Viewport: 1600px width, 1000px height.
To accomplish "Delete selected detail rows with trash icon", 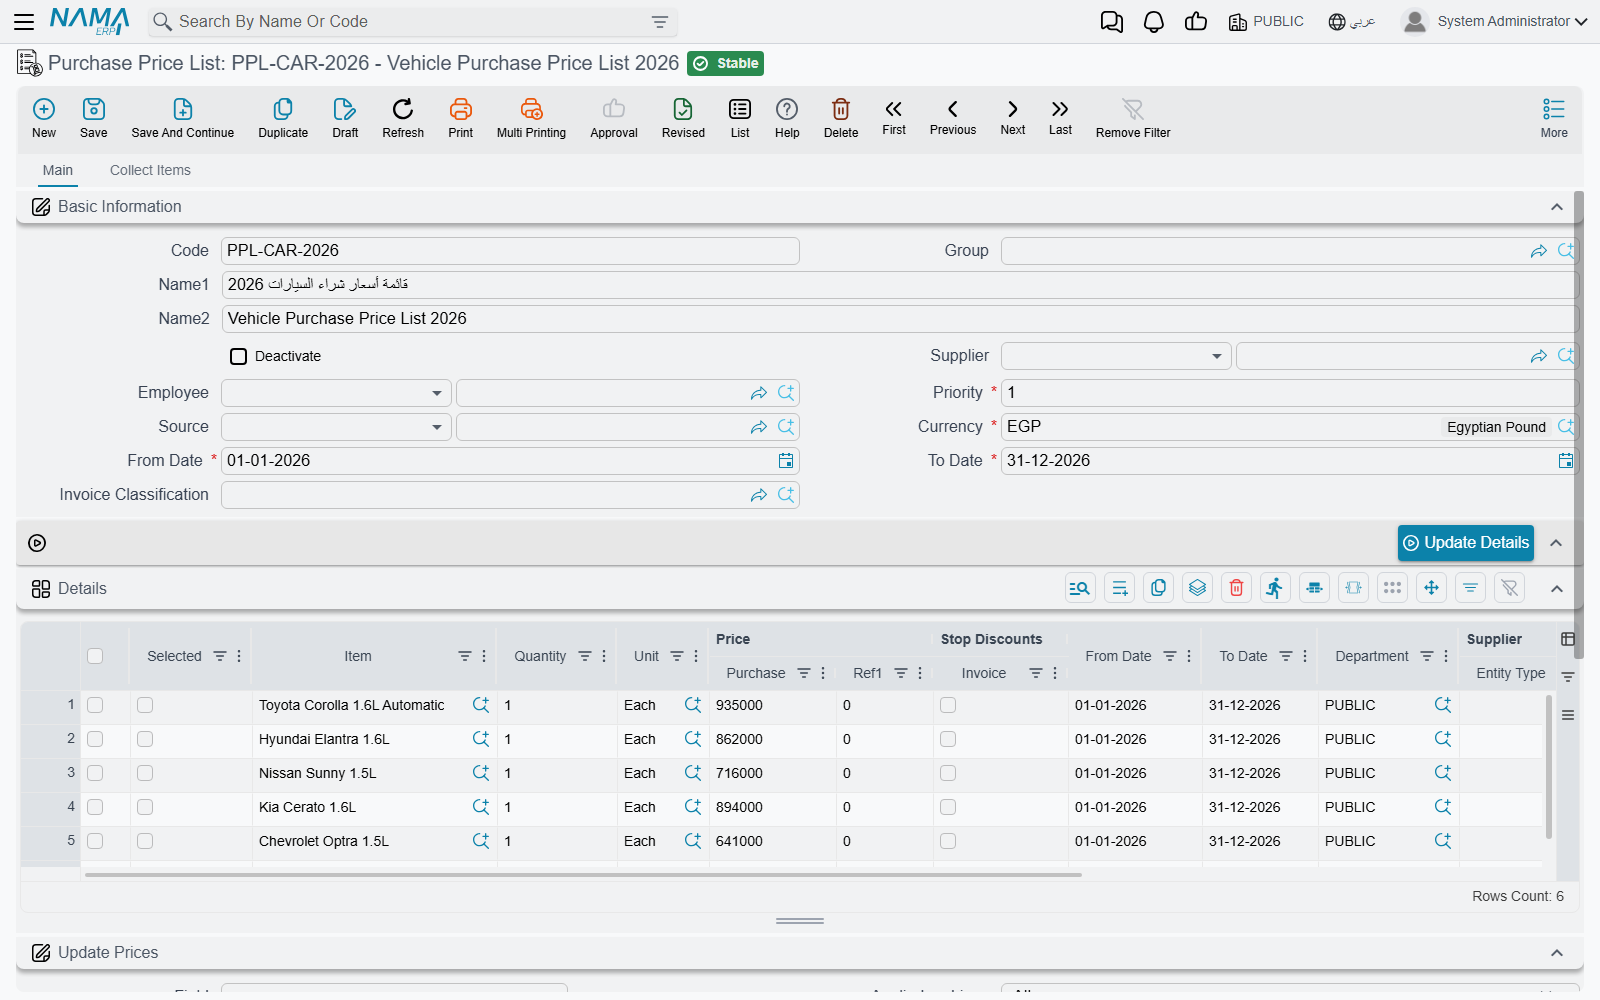I will point(1237,588).
